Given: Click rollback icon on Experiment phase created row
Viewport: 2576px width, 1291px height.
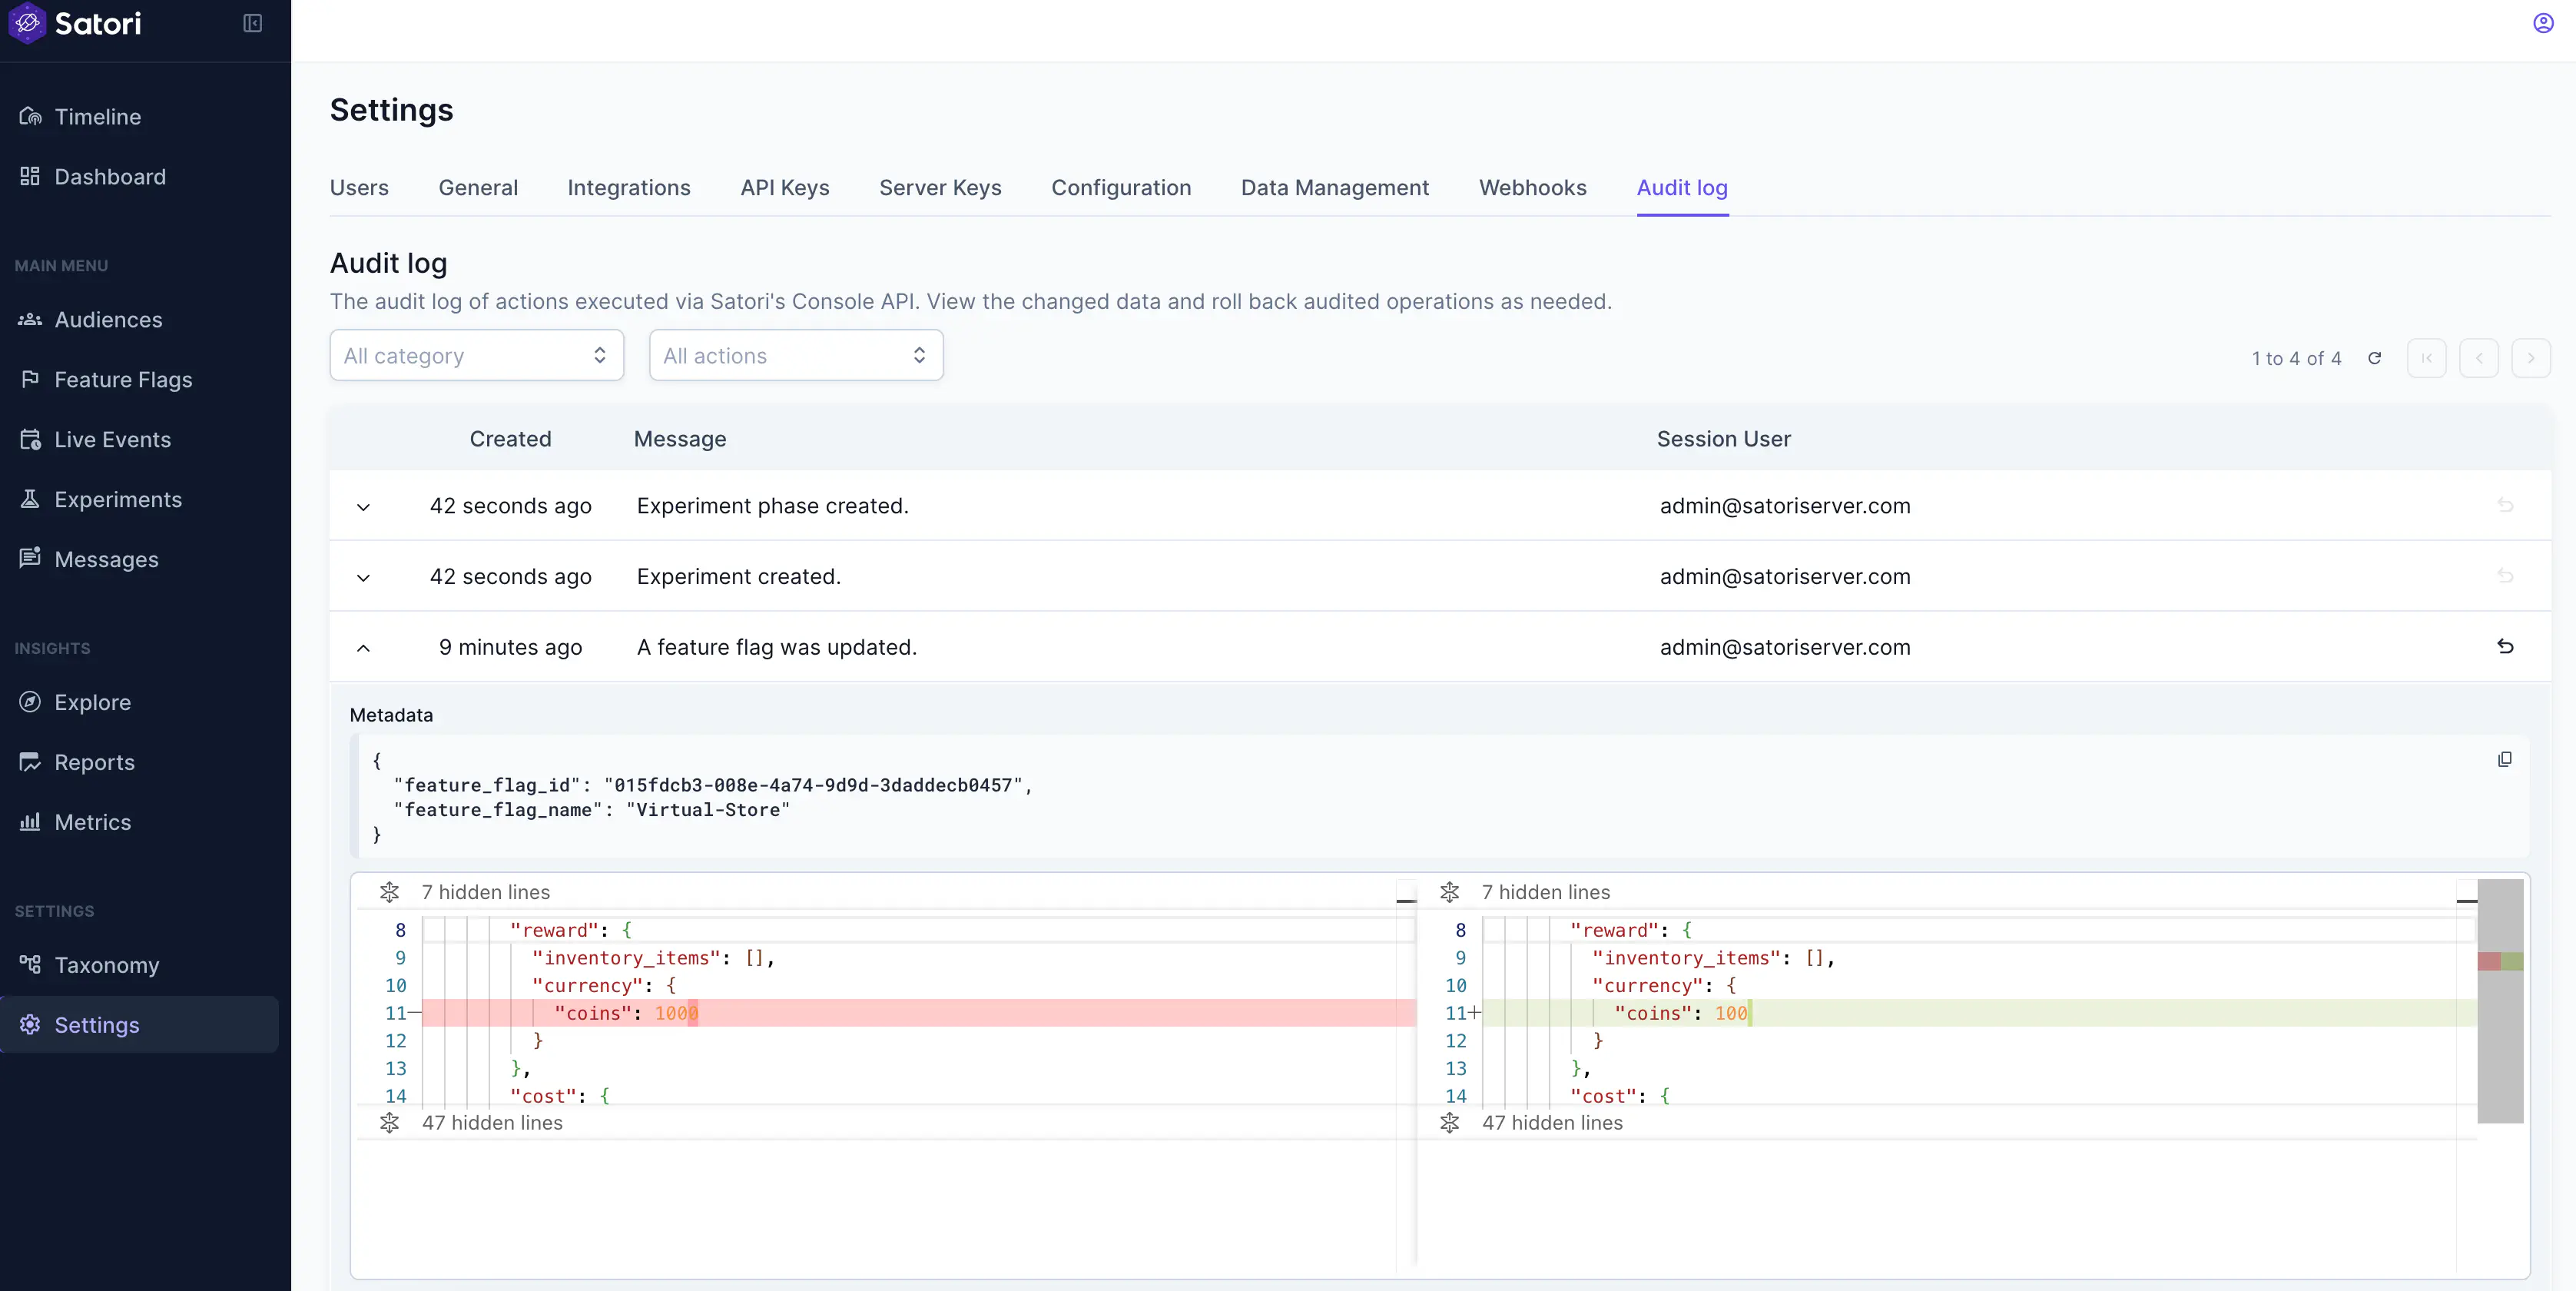Looking at the screenshot, I should tap(2505, 506).
